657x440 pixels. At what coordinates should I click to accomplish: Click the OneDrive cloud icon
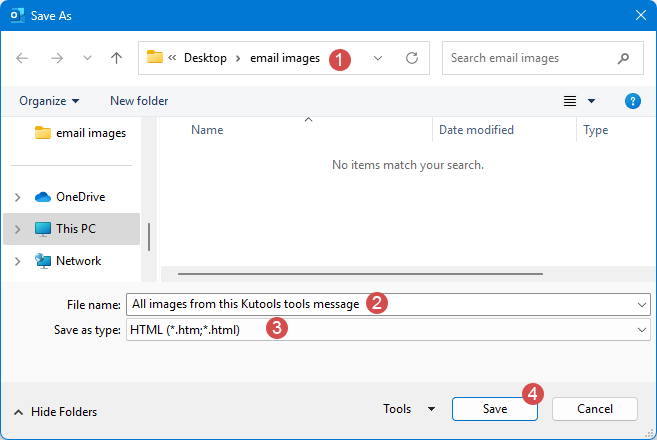tap(43, 197)
